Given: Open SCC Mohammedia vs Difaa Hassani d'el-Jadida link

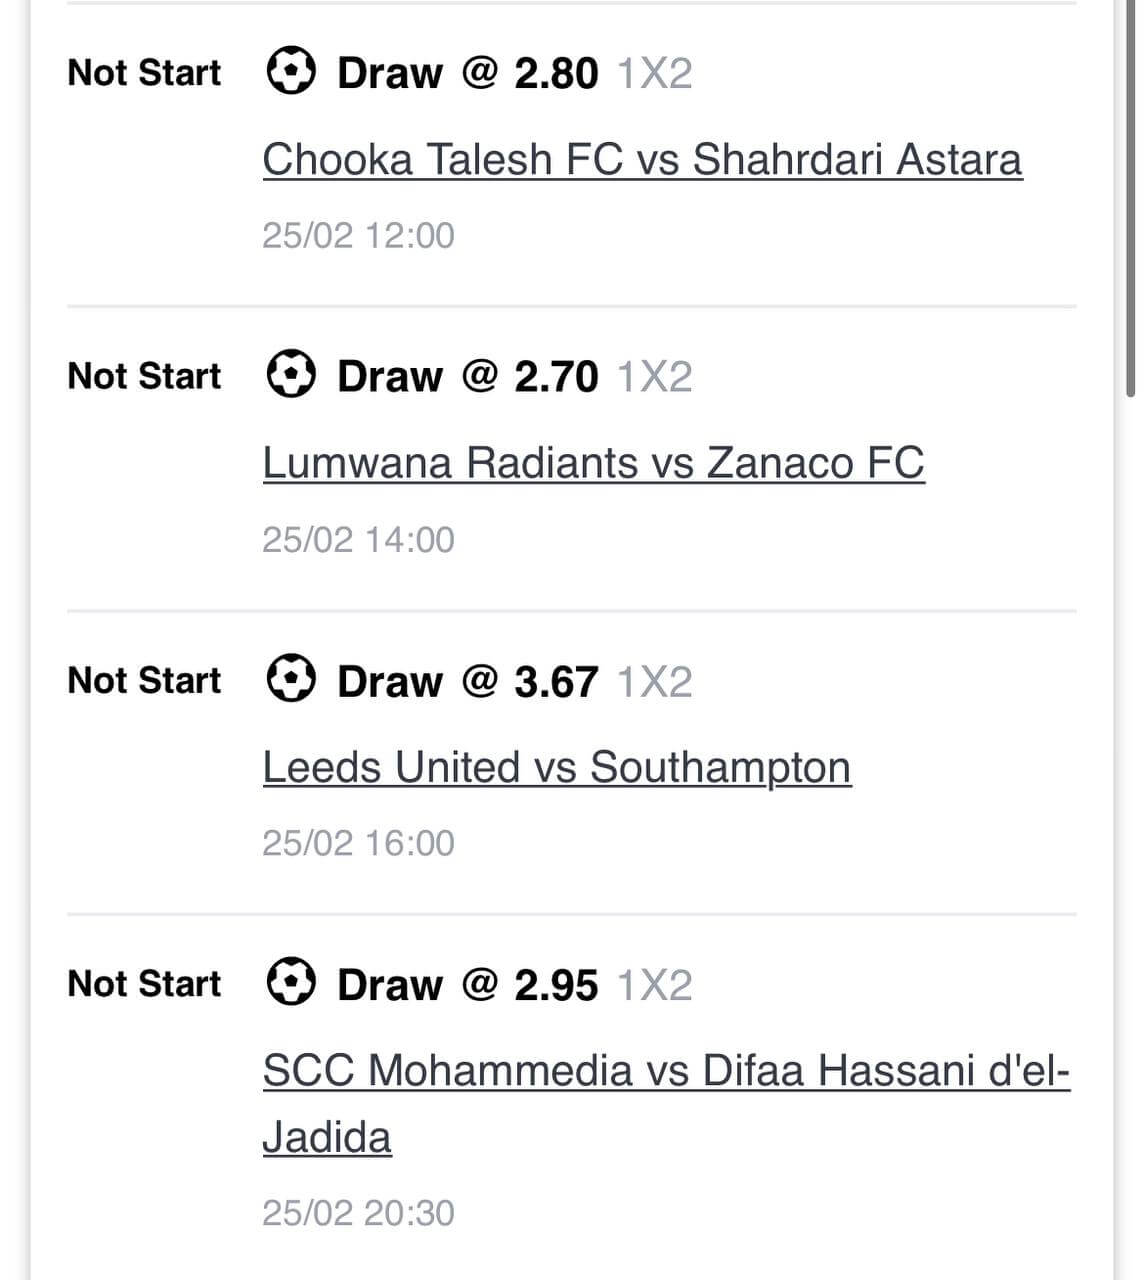Looking at the screenshot, I should tap(664, 1070).
